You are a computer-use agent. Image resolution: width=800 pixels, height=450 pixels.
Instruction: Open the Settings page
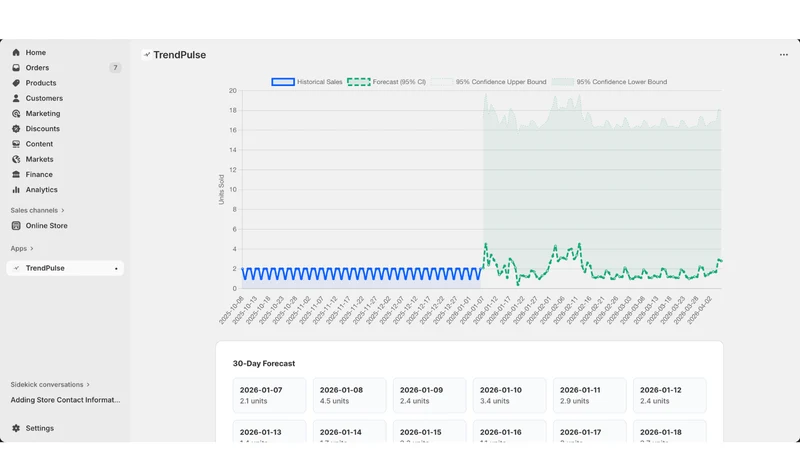tap(65, 428)
